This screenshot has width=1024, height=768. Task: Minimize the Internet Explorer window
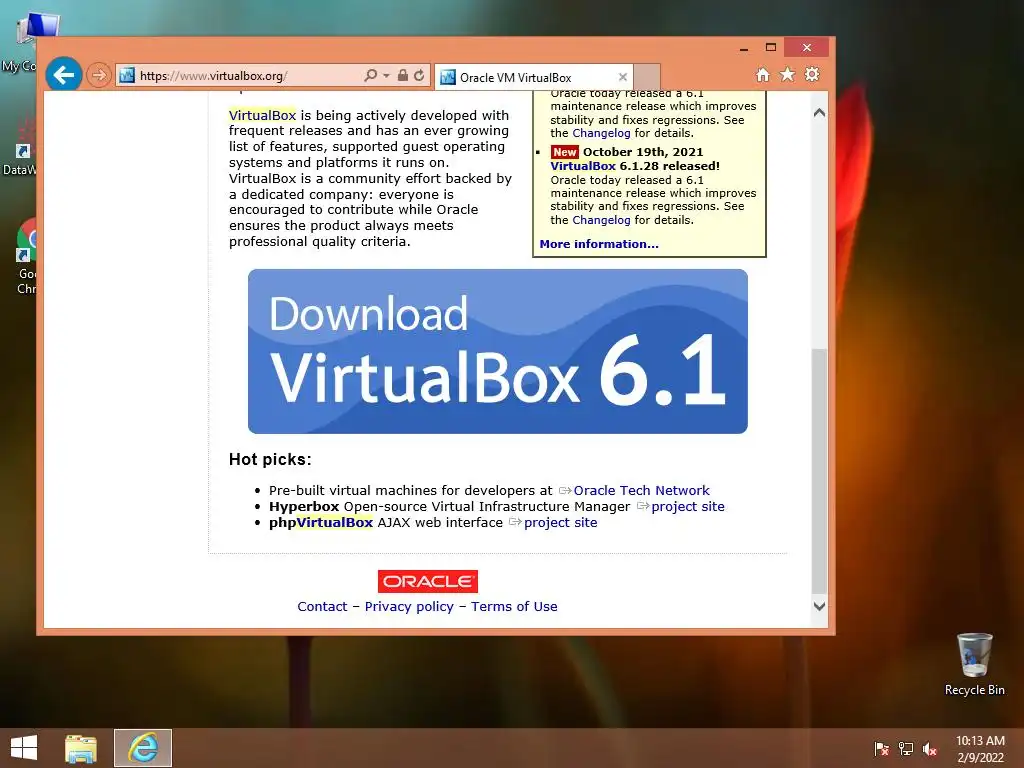(x=744, y=48)
